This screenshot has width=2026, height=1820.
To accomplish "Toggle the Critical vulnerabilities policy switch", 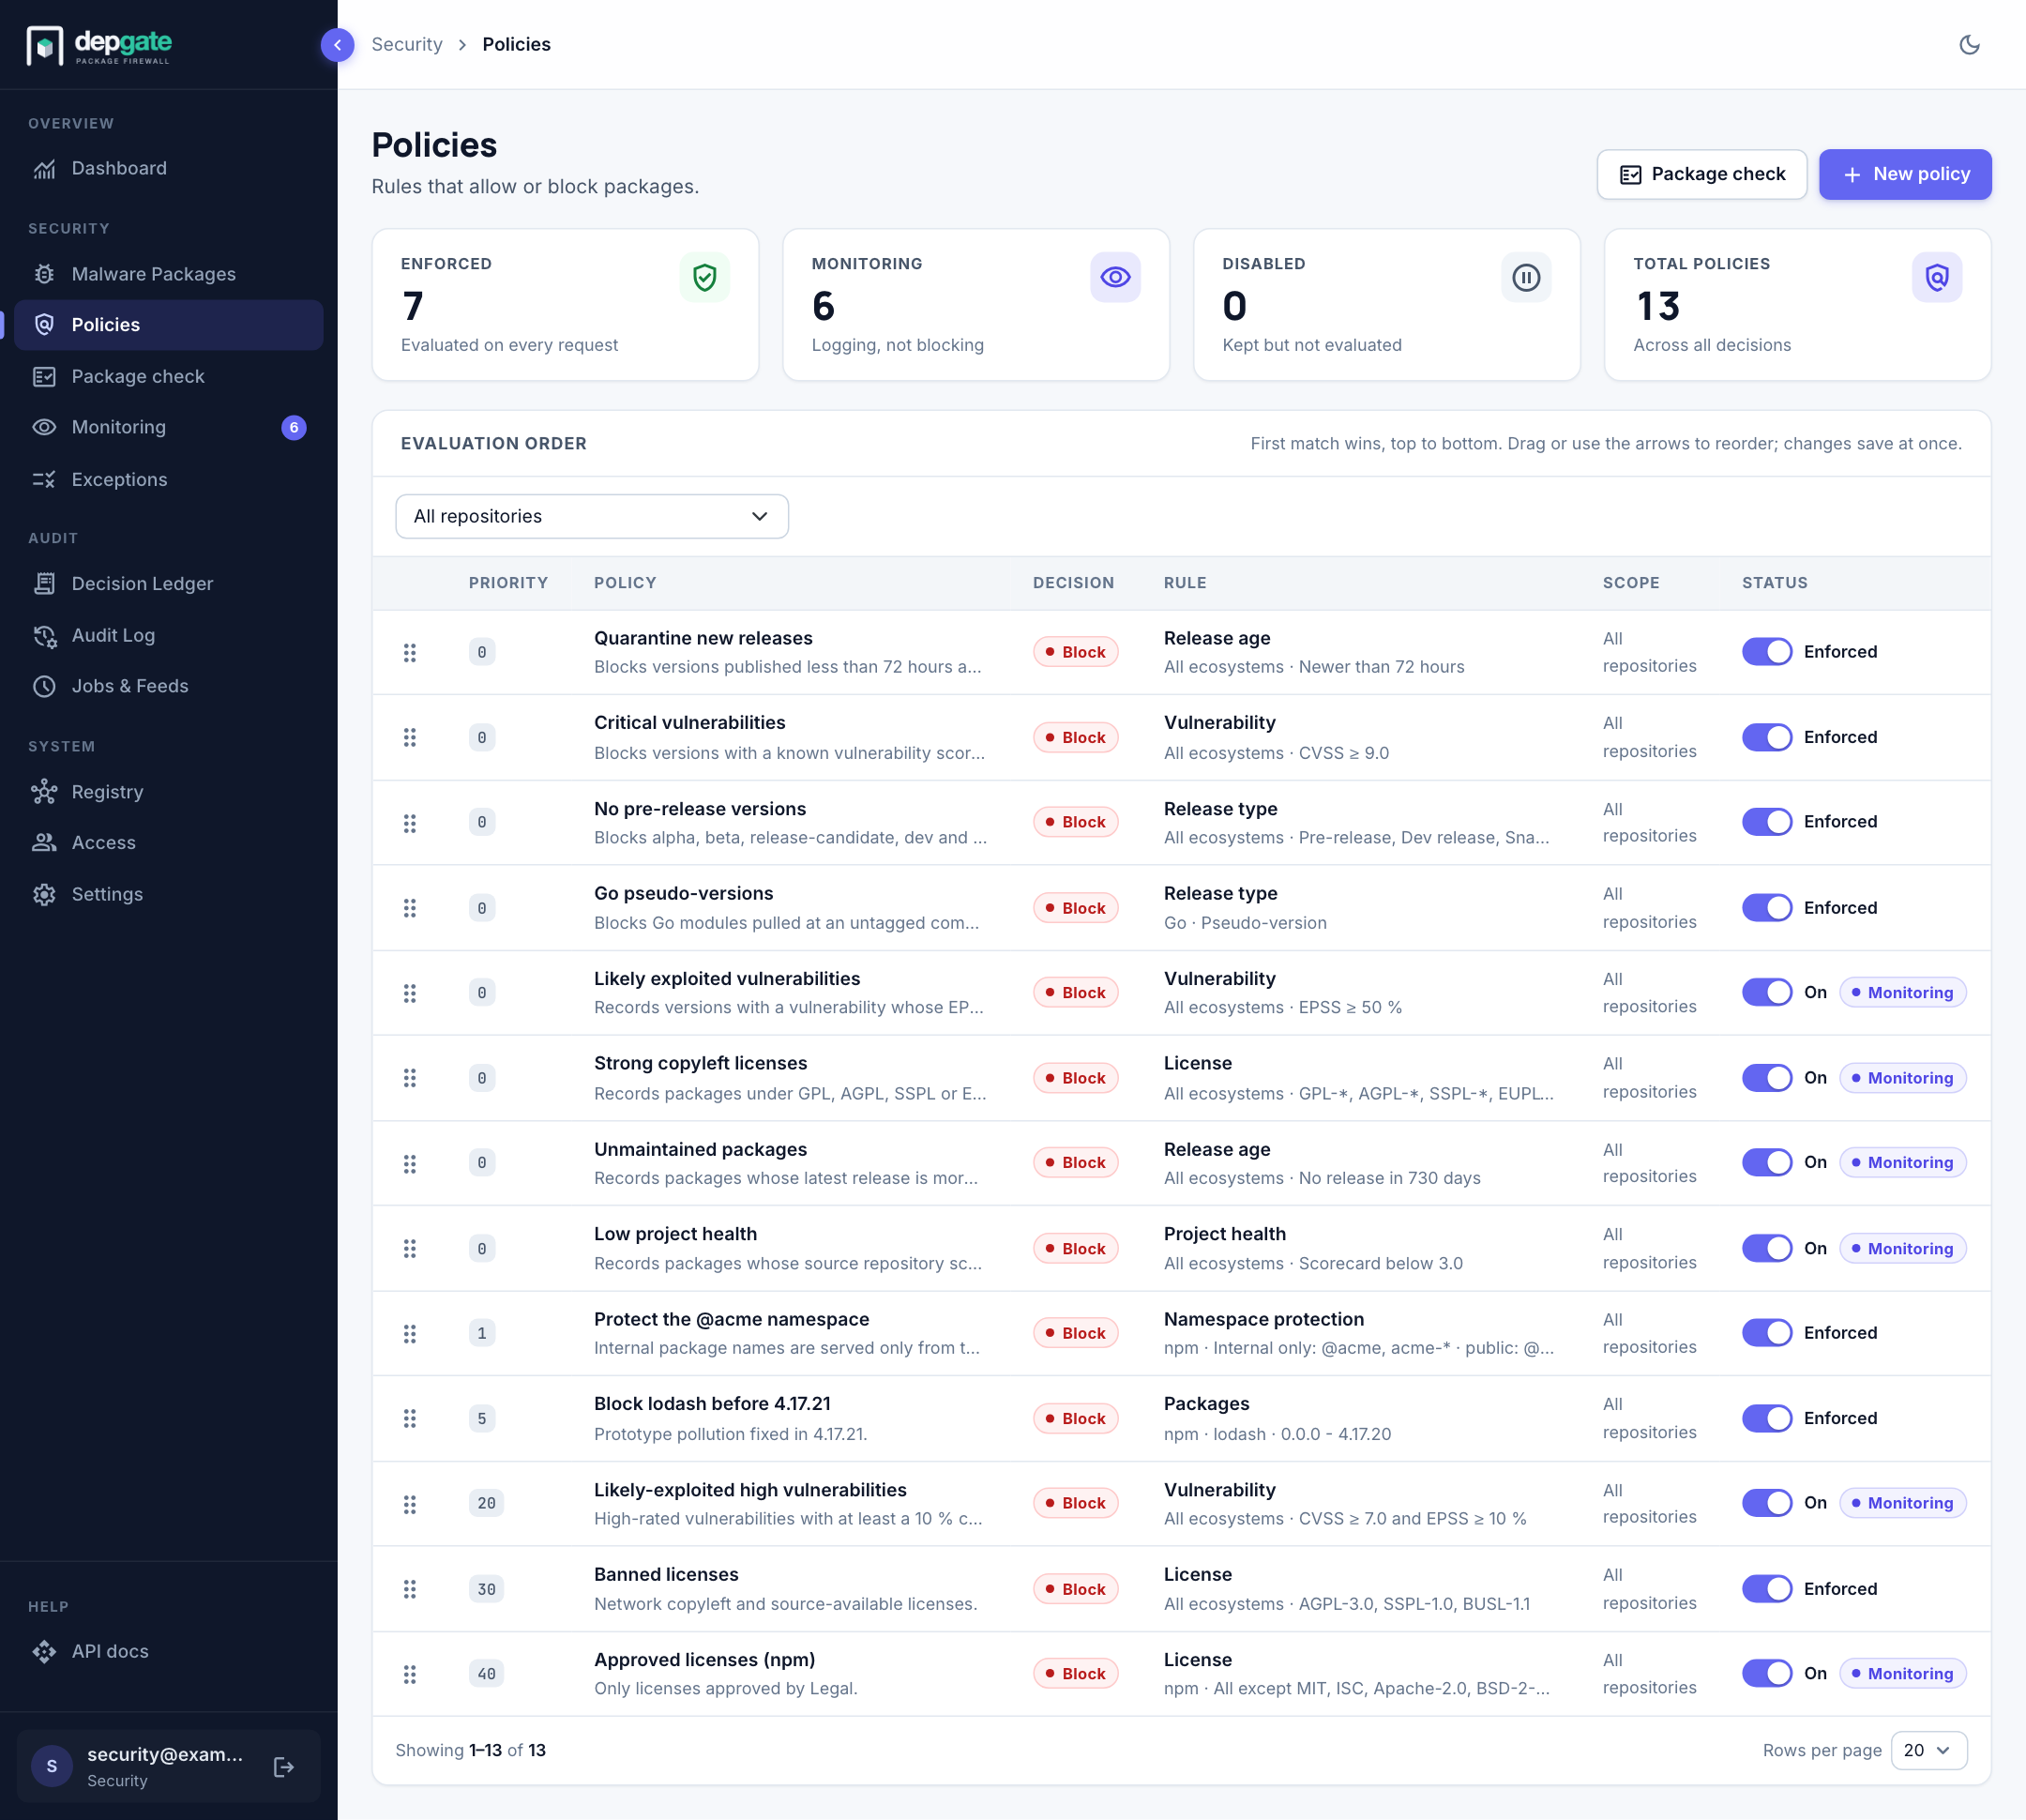I will point(1766,737).
